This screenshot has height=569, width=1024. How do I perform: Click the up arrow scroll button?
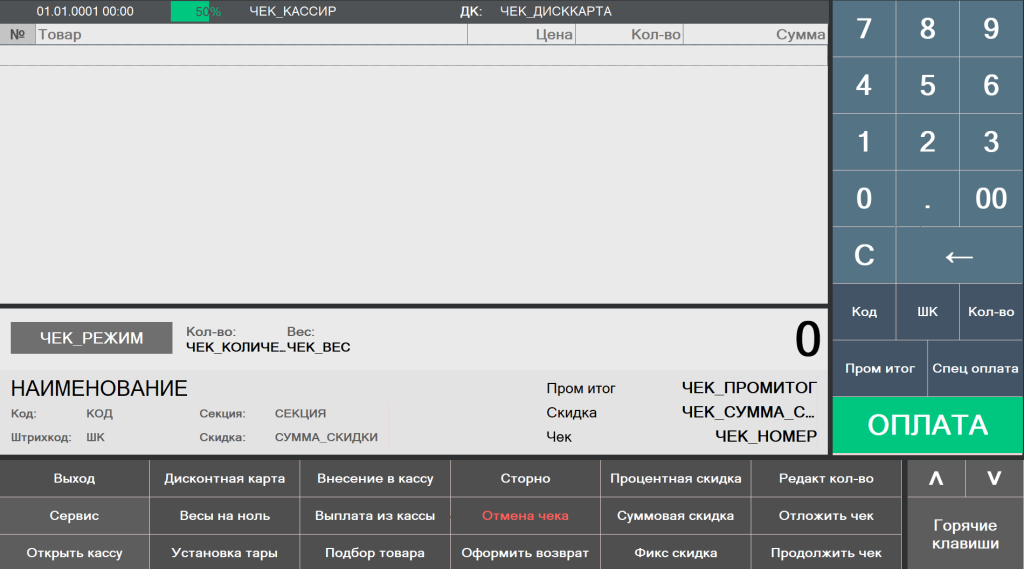(x=936, y=478)
